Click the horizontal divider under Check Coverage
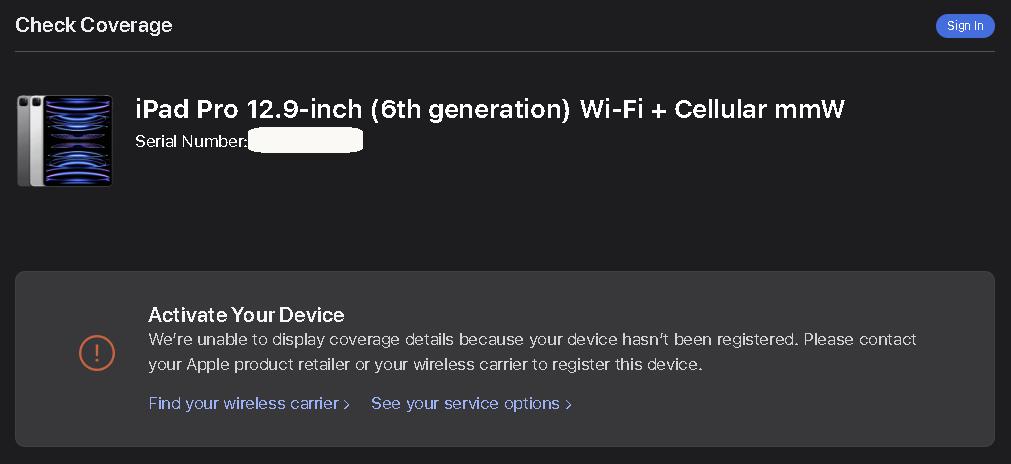 pyautogui.click(x=505, y=52)
